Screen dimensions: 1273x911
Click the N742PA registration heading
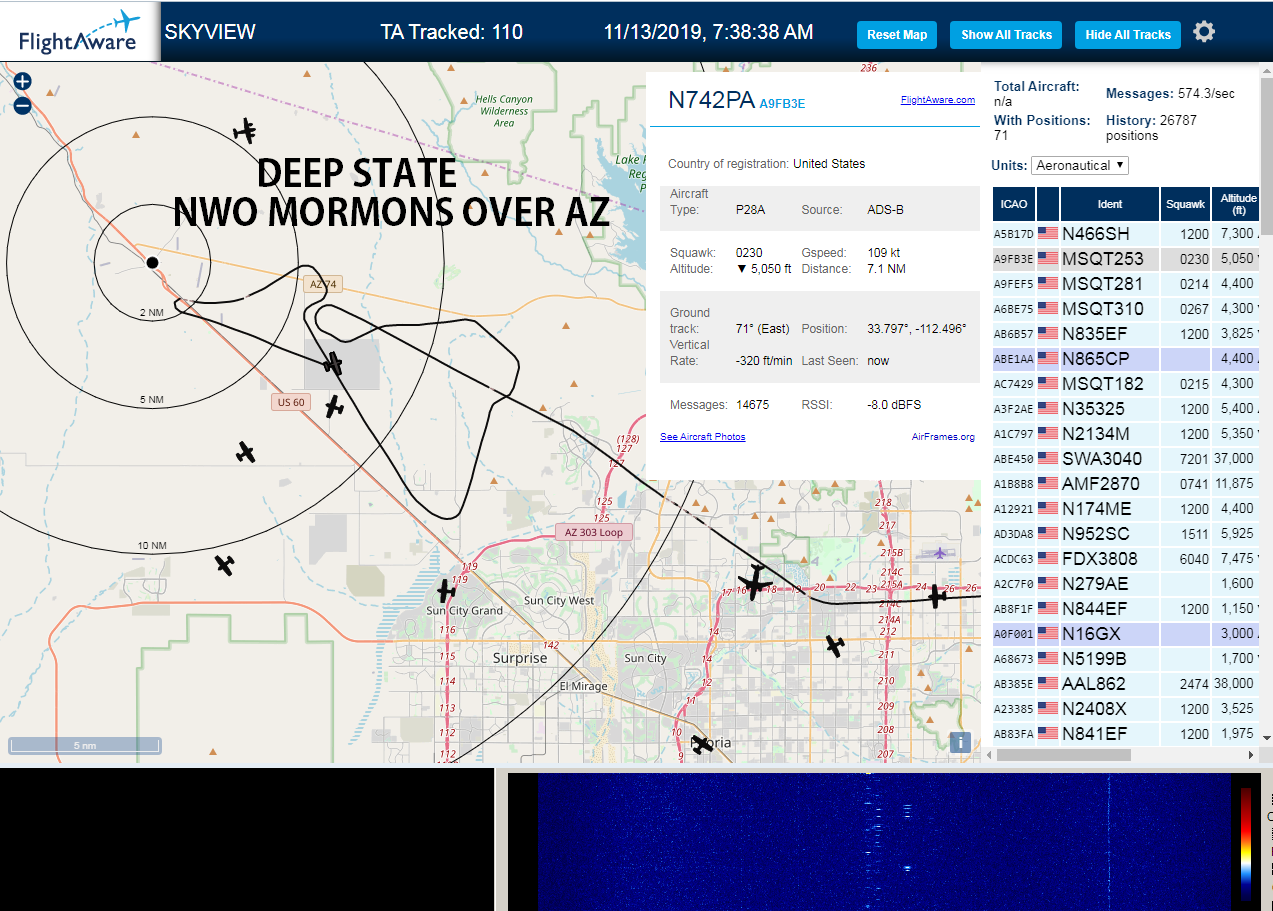(x=711, y=100)
